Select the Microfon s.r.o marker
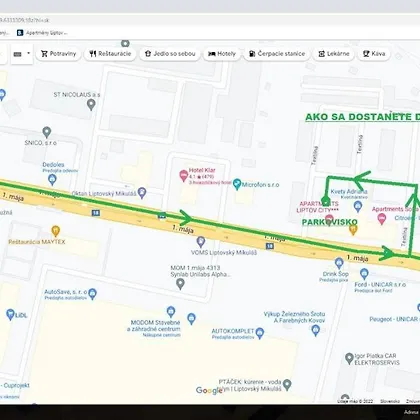Screen dimensions: 420x420 pos(237,184)
